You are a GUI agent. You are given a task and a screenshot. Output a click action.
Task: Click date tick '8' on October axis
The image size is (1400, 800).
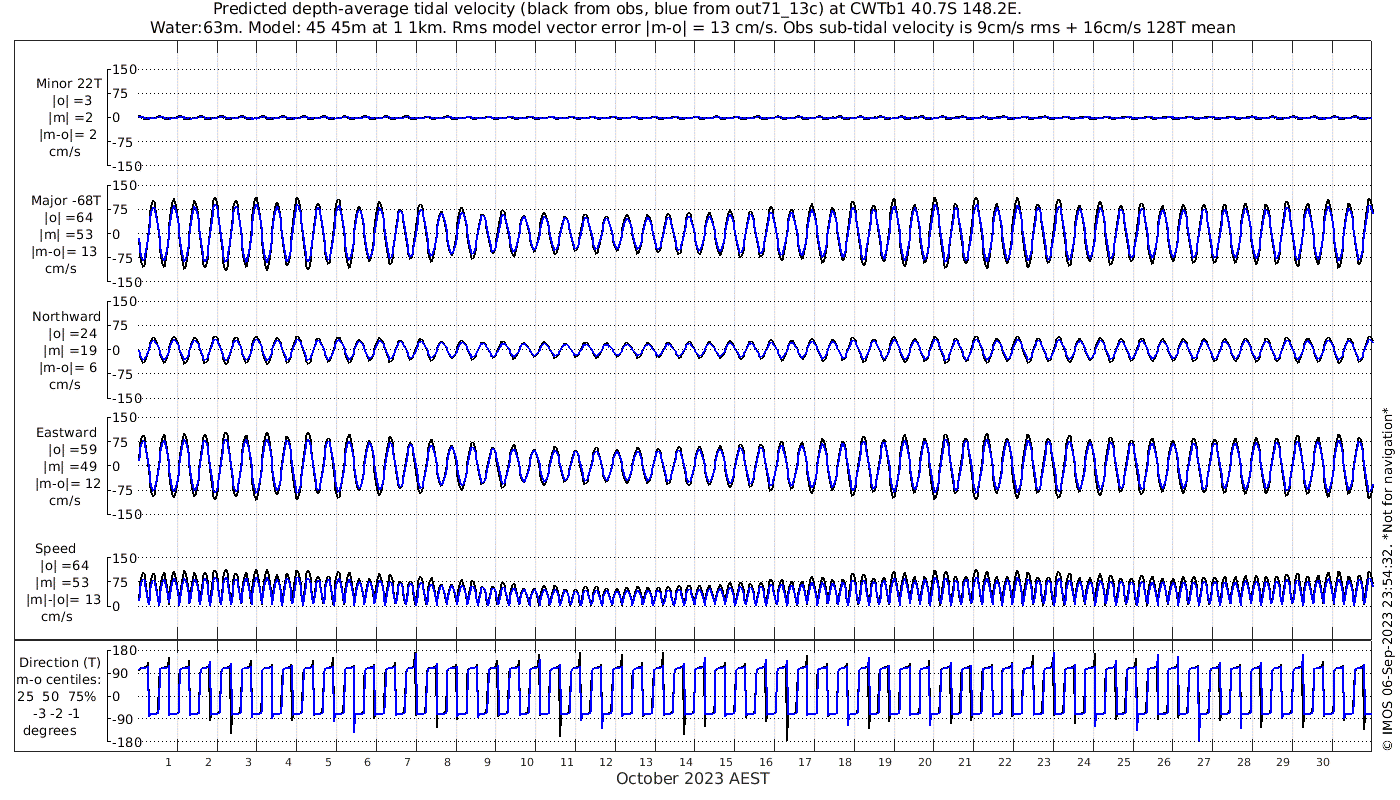pos(448,762)
